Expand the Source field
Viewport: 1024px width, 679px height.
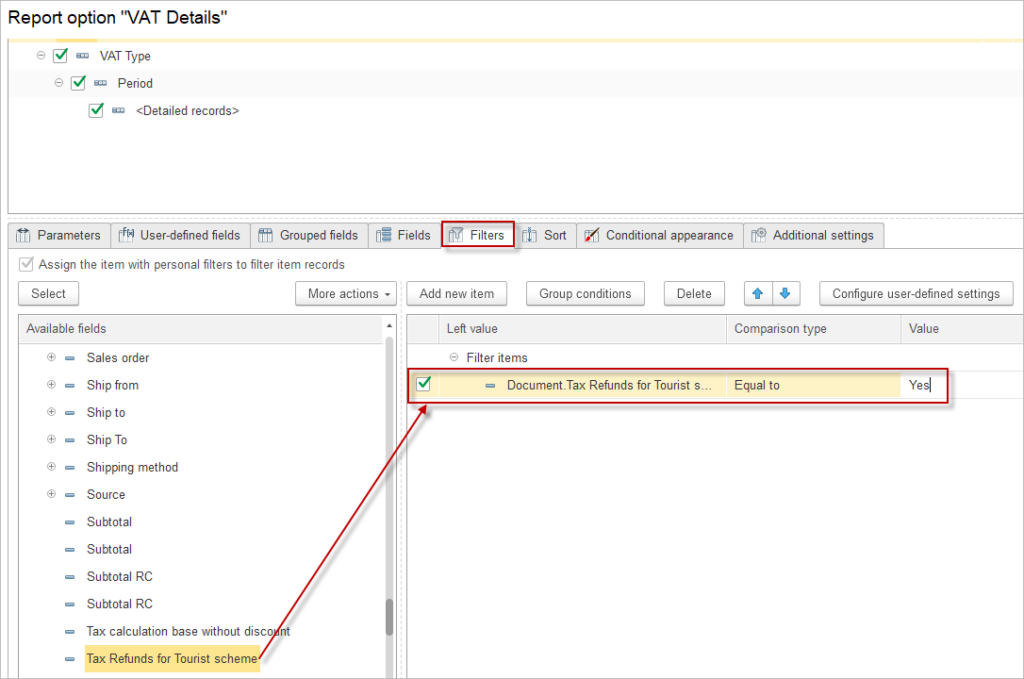coord(51,494)
